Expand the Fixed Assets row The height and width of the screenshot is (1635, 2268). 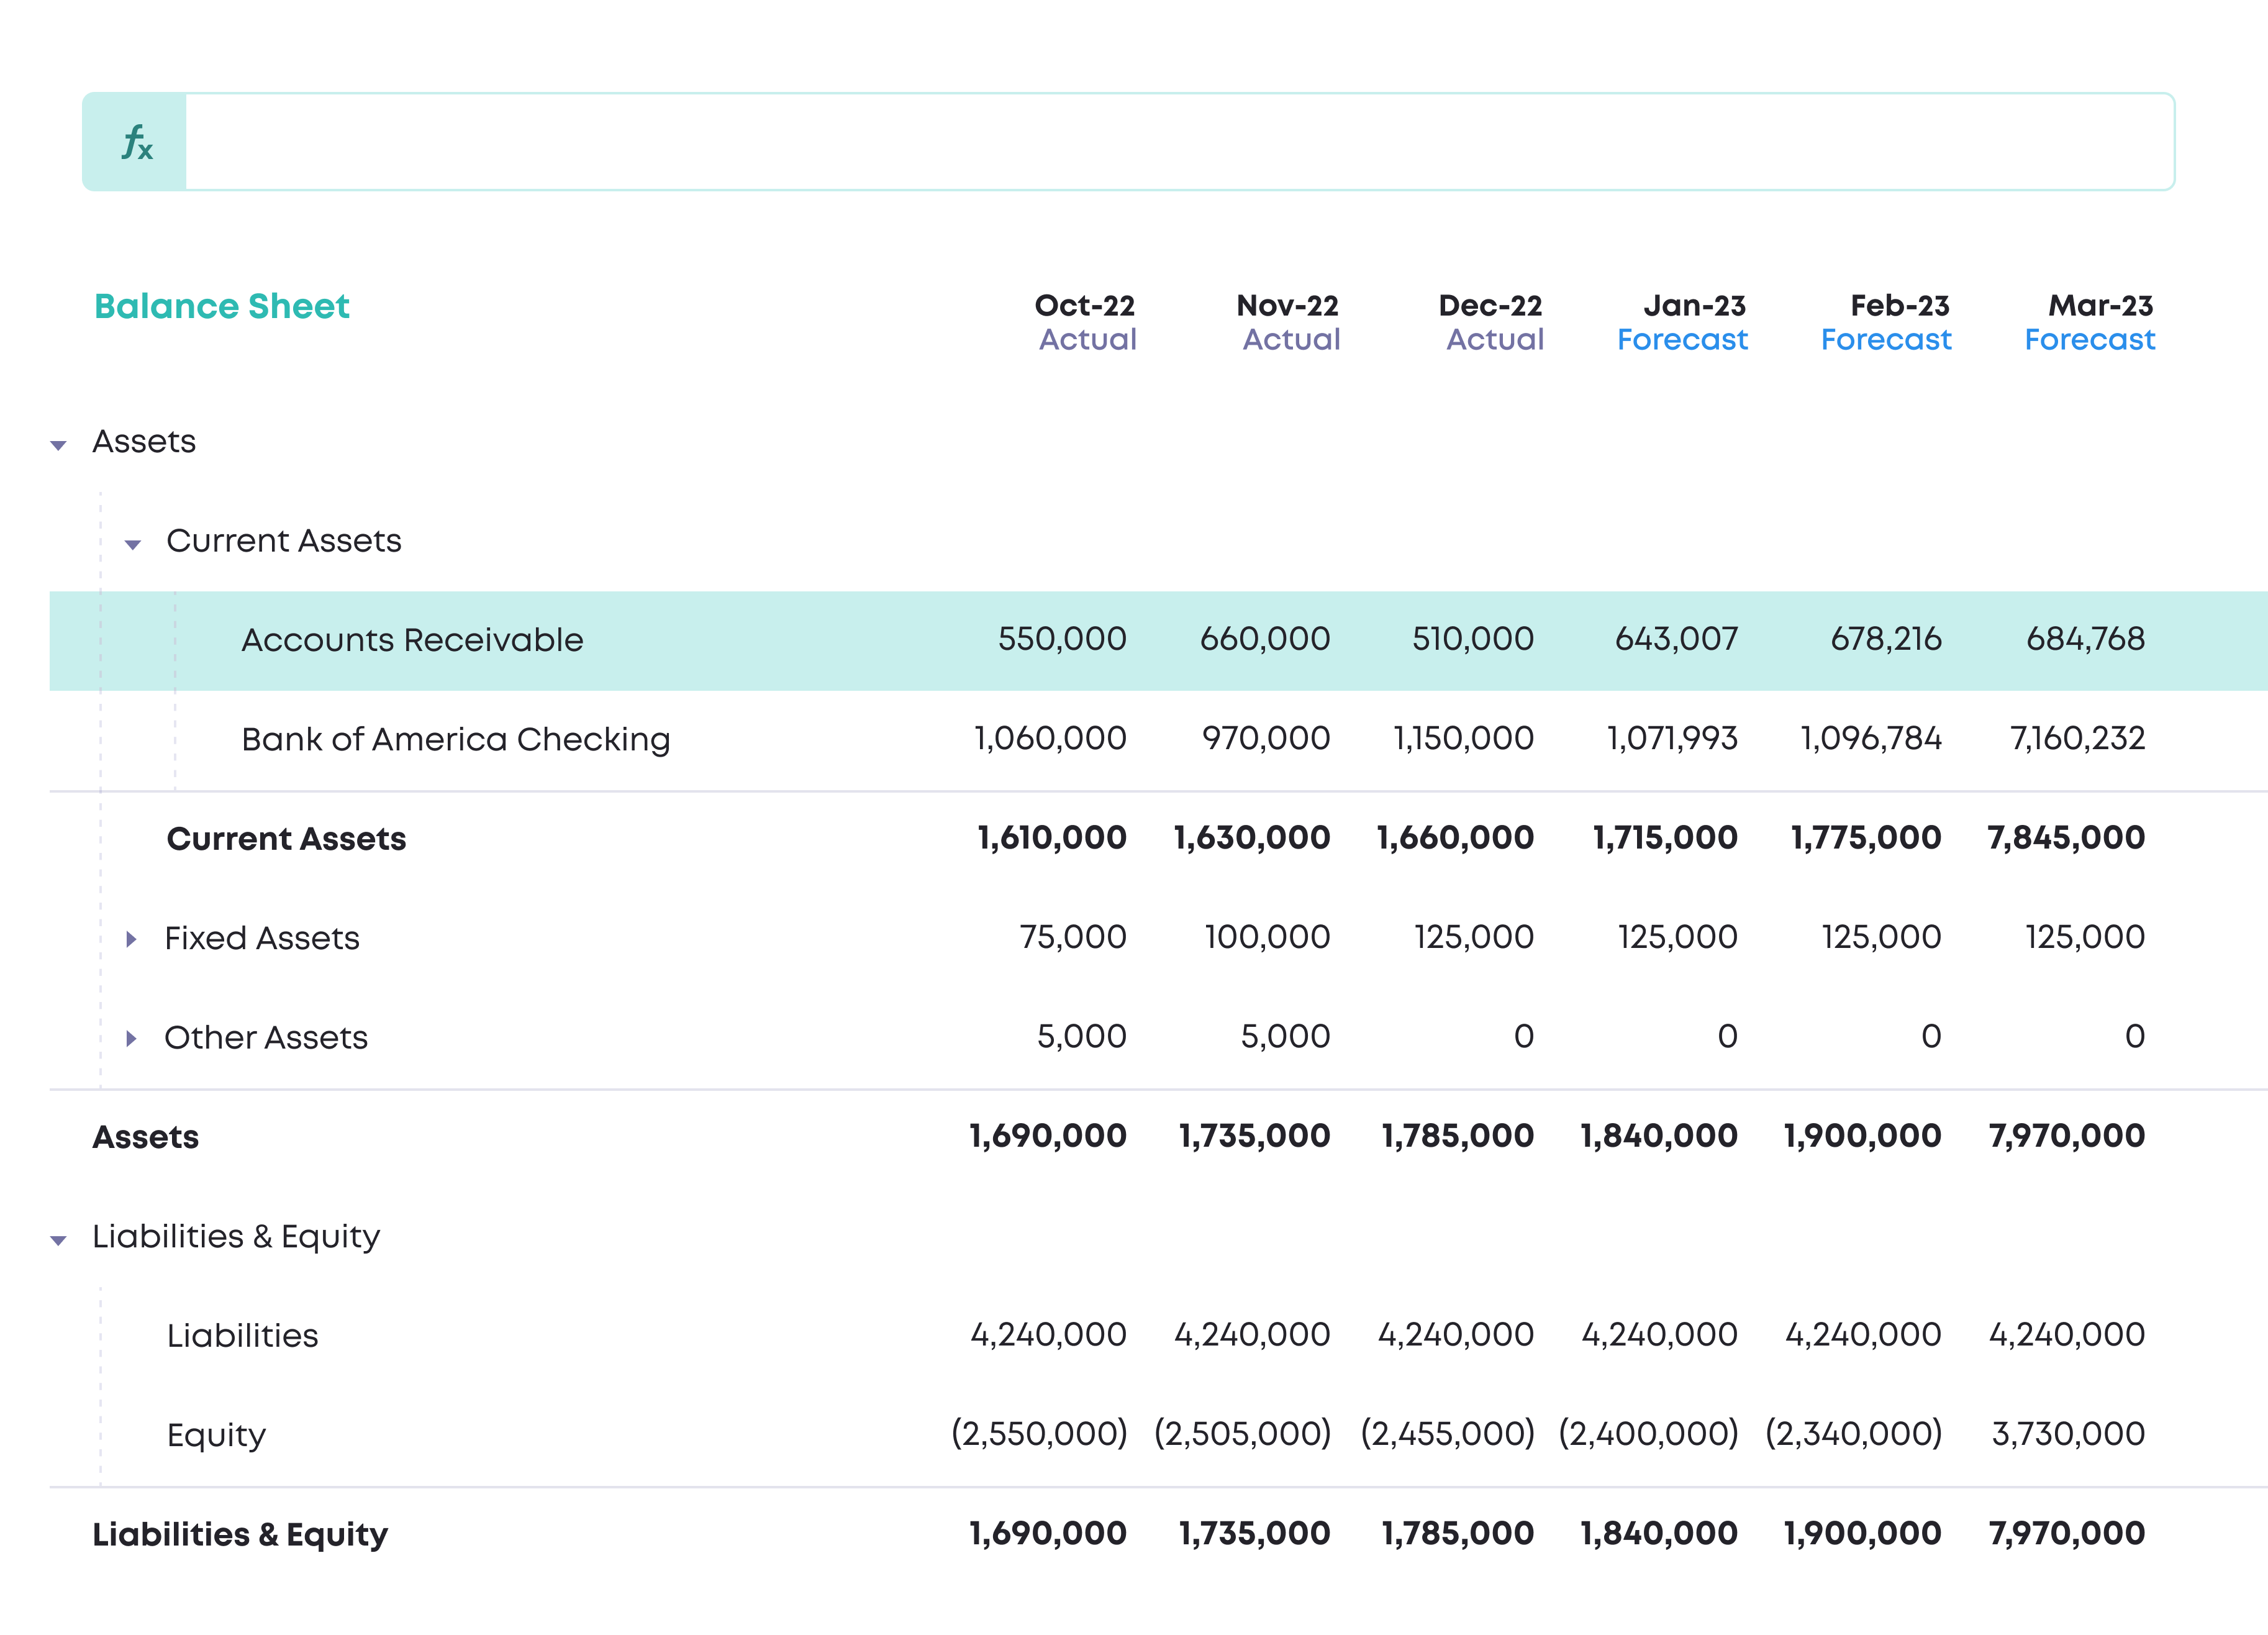pos(131,939)
